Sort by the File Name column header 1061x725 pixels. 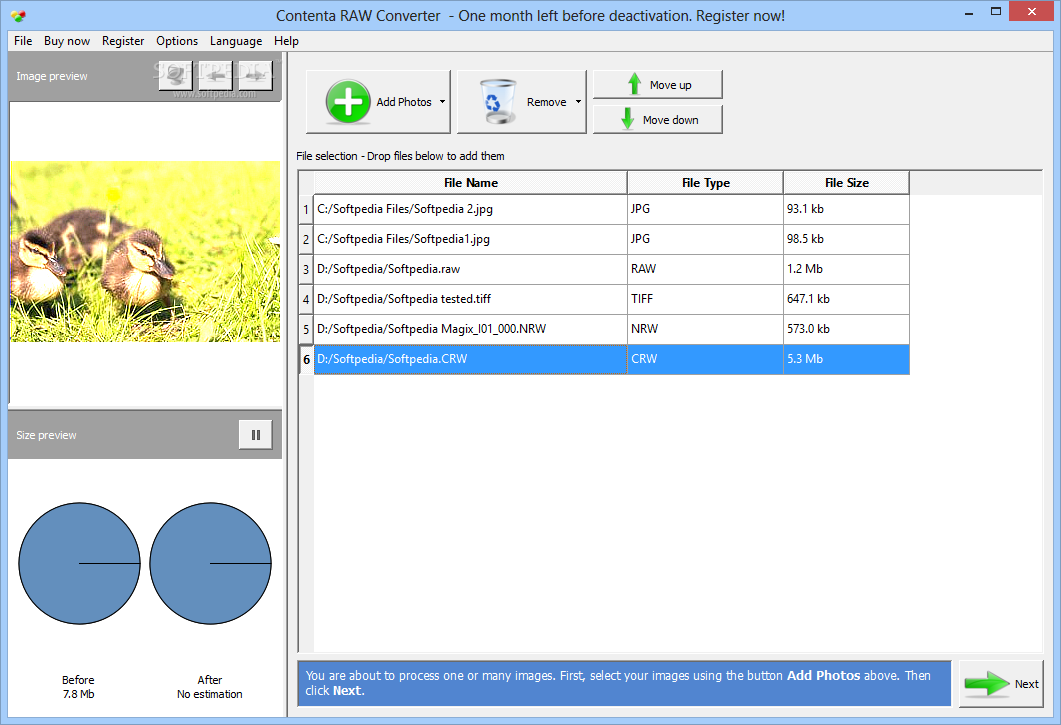click(x=470, y=183)
